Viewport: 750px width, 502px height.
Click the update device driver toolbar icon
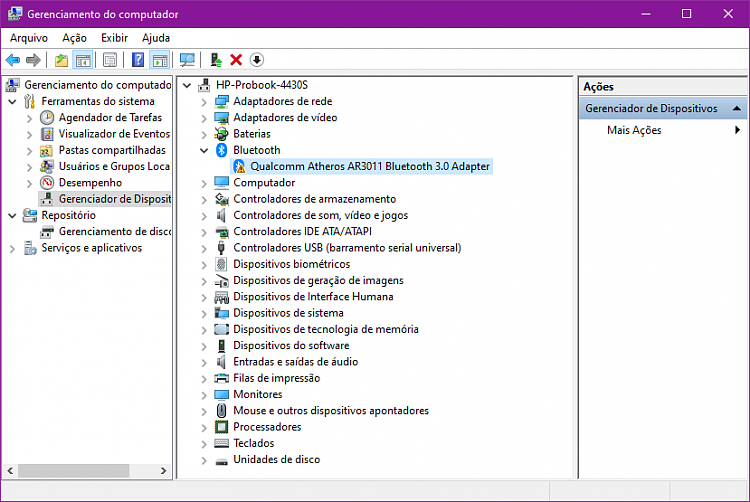click(x=216, y=60)
